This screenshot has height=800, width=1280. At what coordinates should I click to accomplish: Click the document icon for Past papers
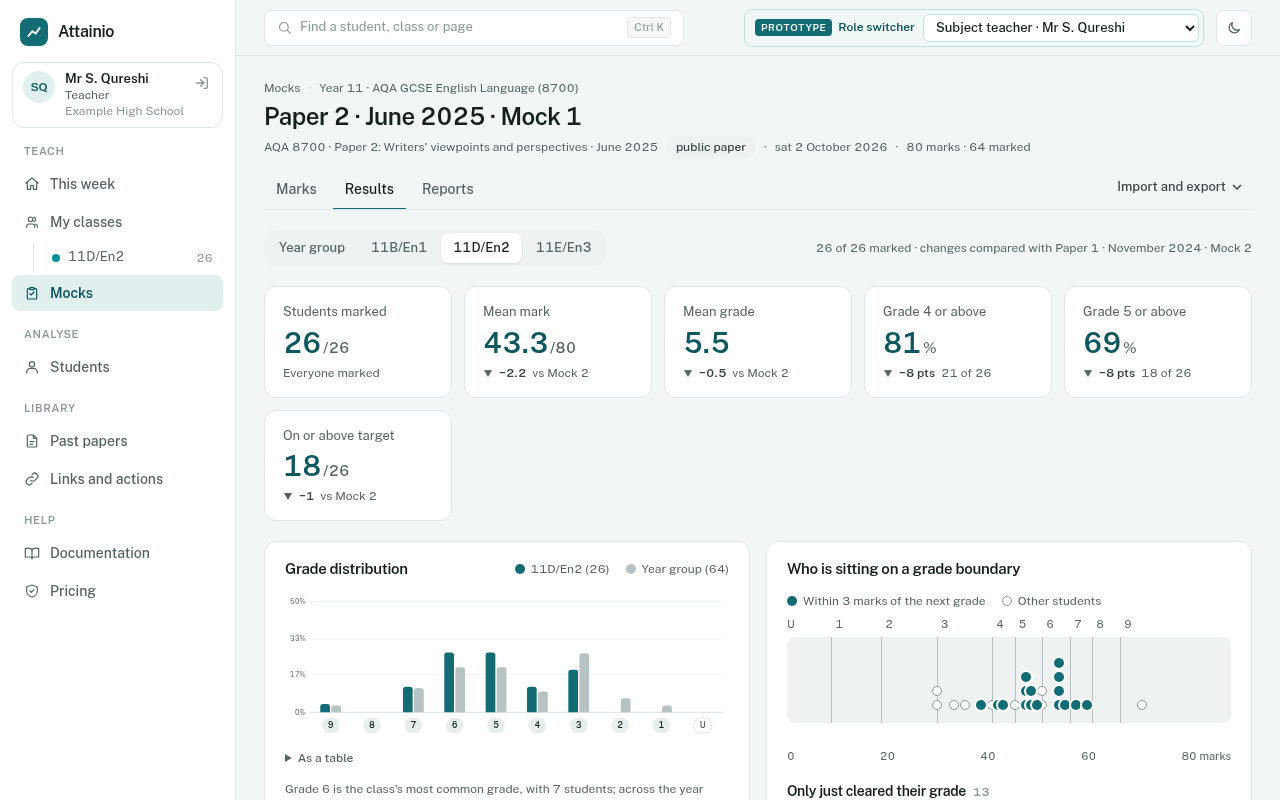pos(32,441)
